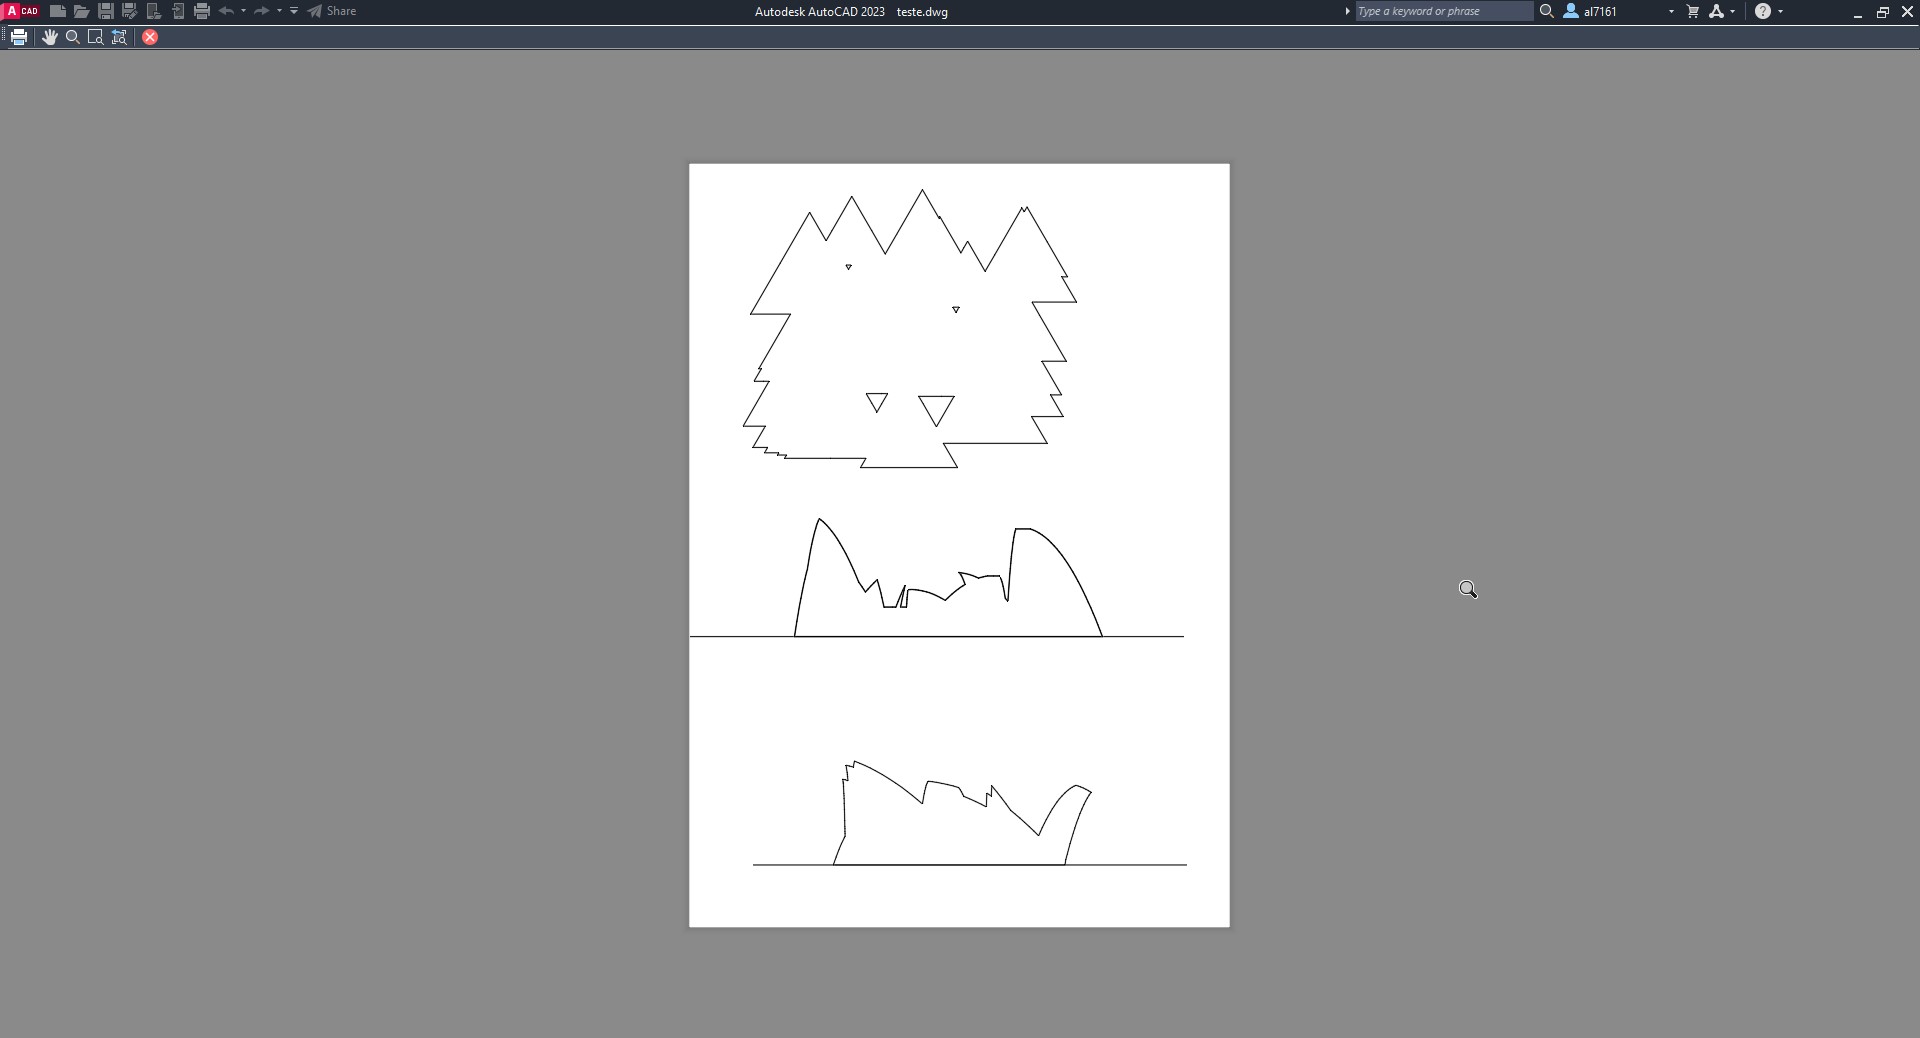Viewport: 1920px width, 1038px height.
Task: Click the Plot icon in preview toolbar
Action: tap(19, 37)
